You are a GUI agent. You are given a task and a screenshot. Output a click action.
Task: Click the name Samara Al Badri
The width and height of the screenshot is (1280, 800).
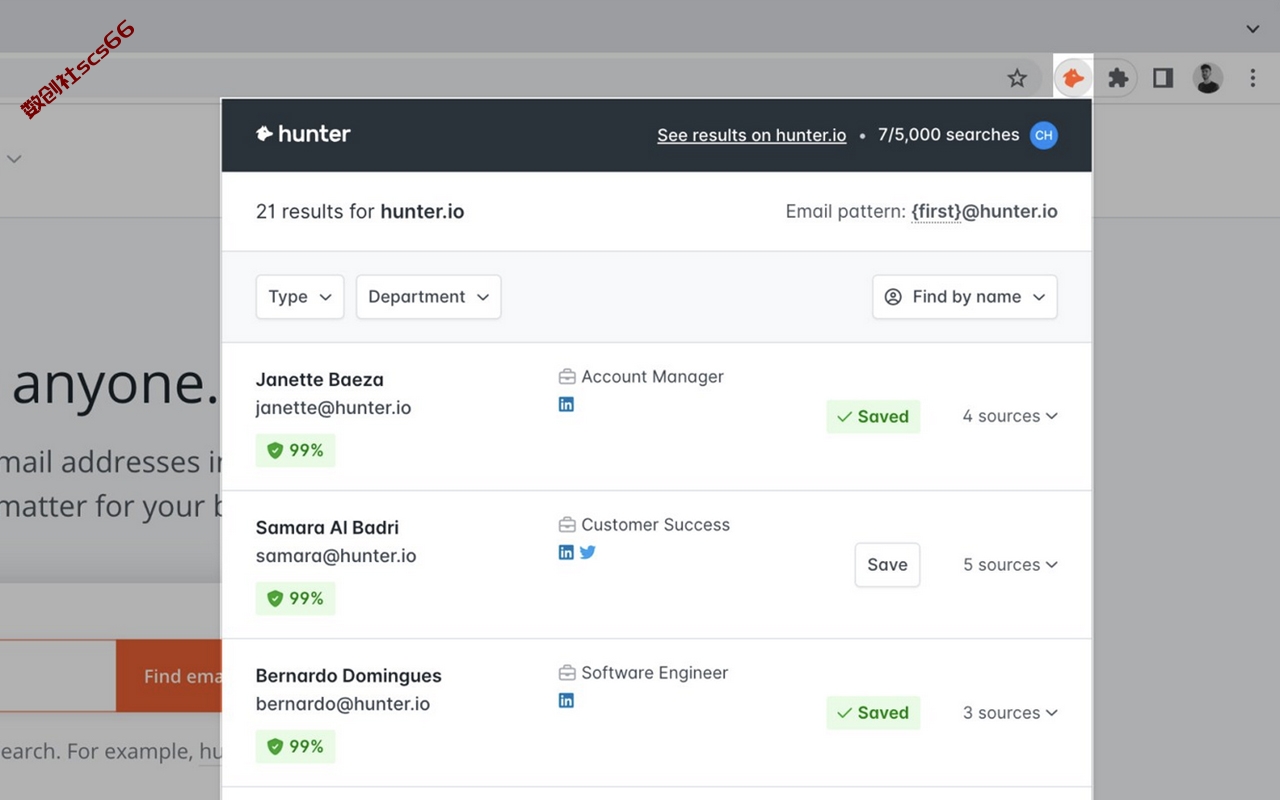coord(327,528)
